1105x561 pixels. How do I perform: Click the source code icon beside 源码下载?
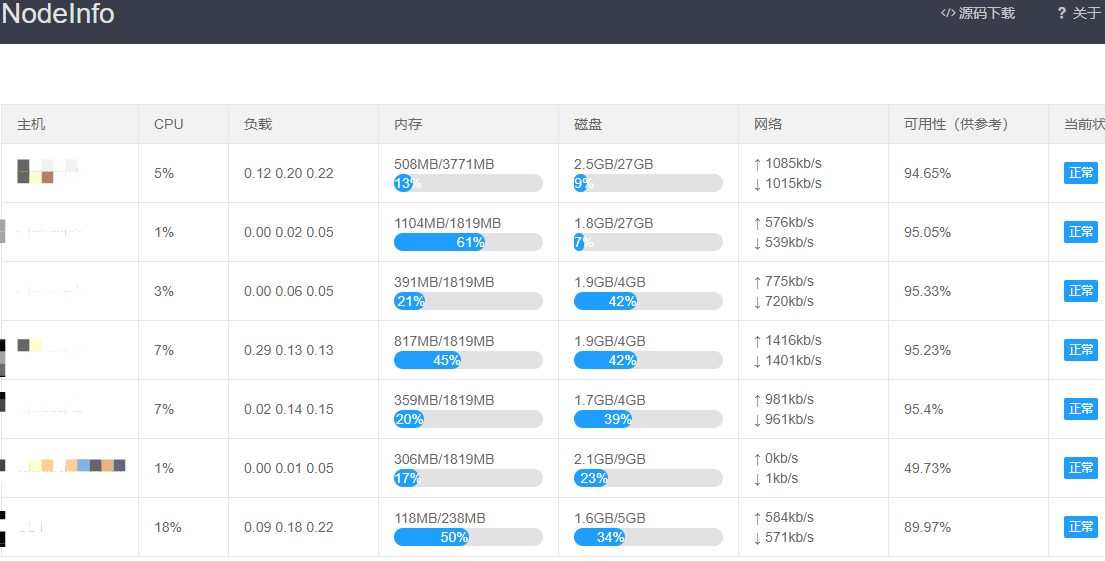click(x=947, y=13)
